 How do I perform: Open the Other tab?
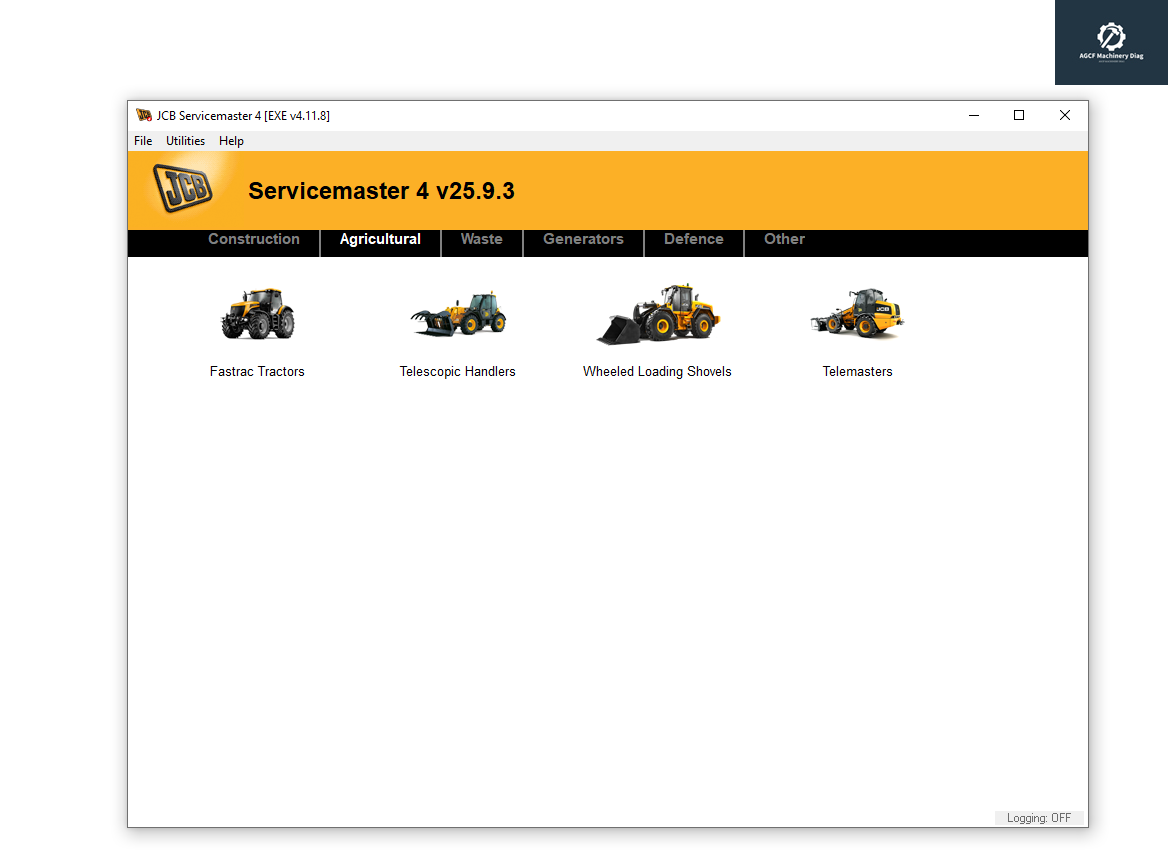[x=784, y=240]
